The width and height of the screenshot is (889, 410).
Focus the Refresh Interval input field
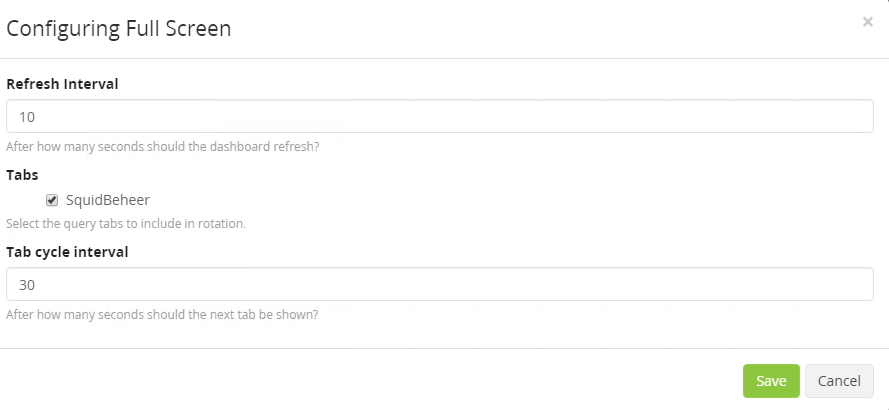(440, 117)
